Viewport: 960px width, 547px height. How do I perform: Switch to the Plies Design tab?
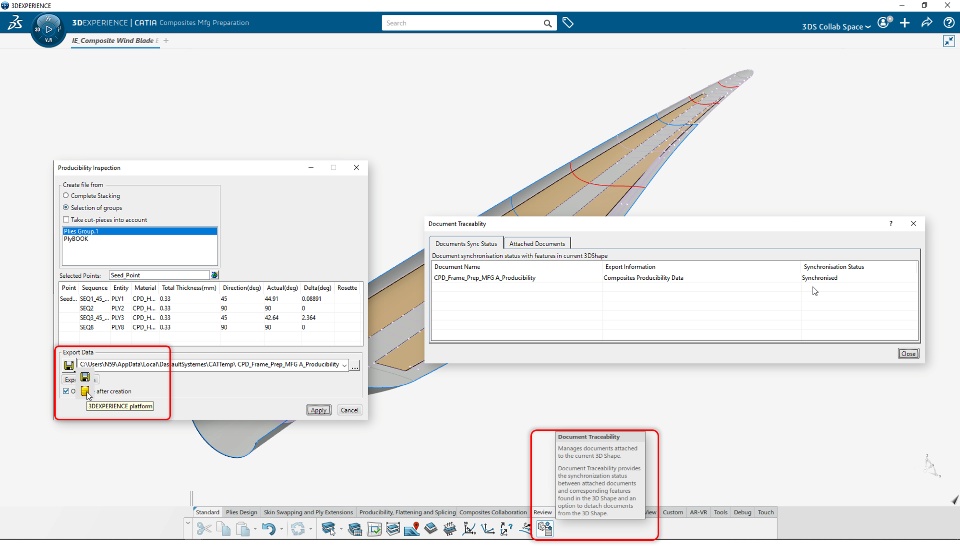tap(241, 512)
